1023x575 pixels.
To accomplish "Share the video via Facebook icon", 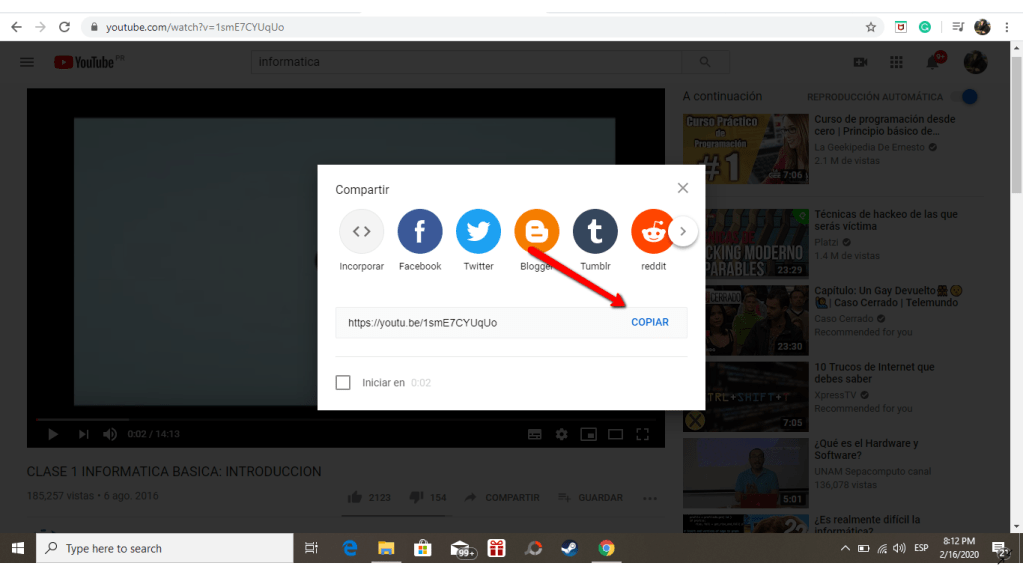I will 420,231.
